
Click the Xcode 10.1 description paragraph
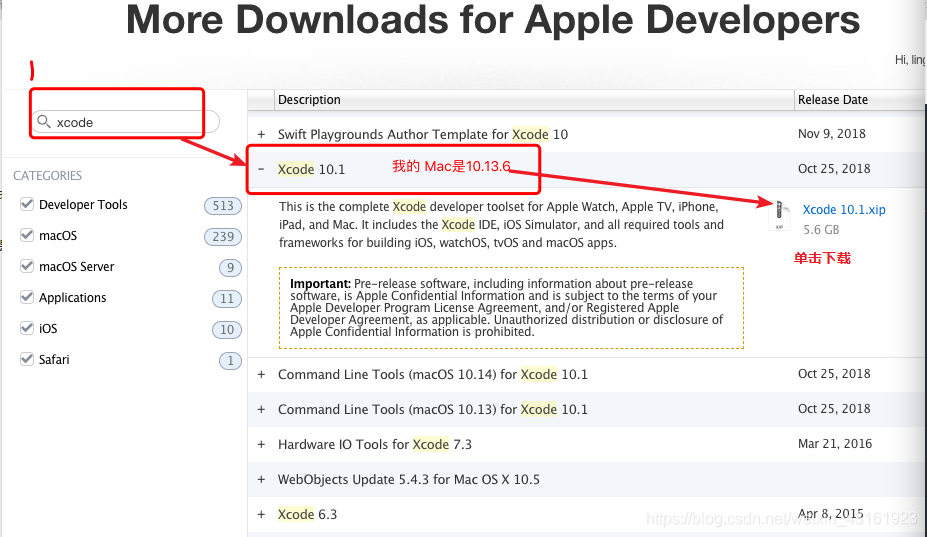click(501, 225)
